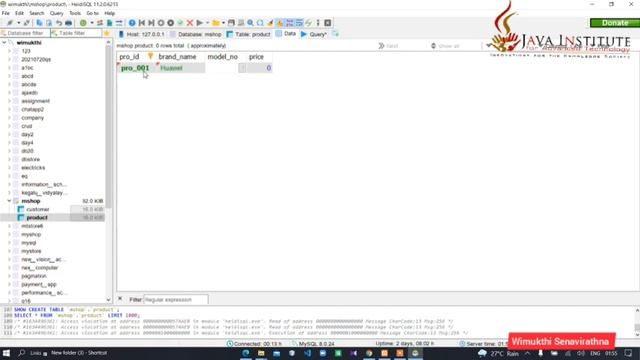Open dropdown arrow next to run query
This screenshot has width=640, height=360.
207,23
